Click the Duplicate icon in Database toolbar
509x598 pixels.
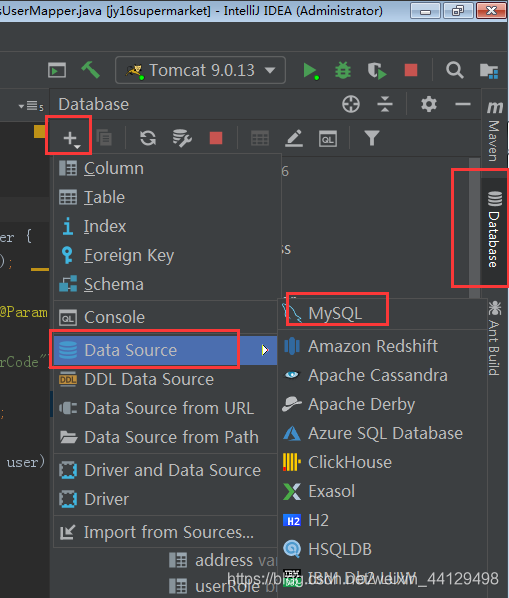(104, 138)
